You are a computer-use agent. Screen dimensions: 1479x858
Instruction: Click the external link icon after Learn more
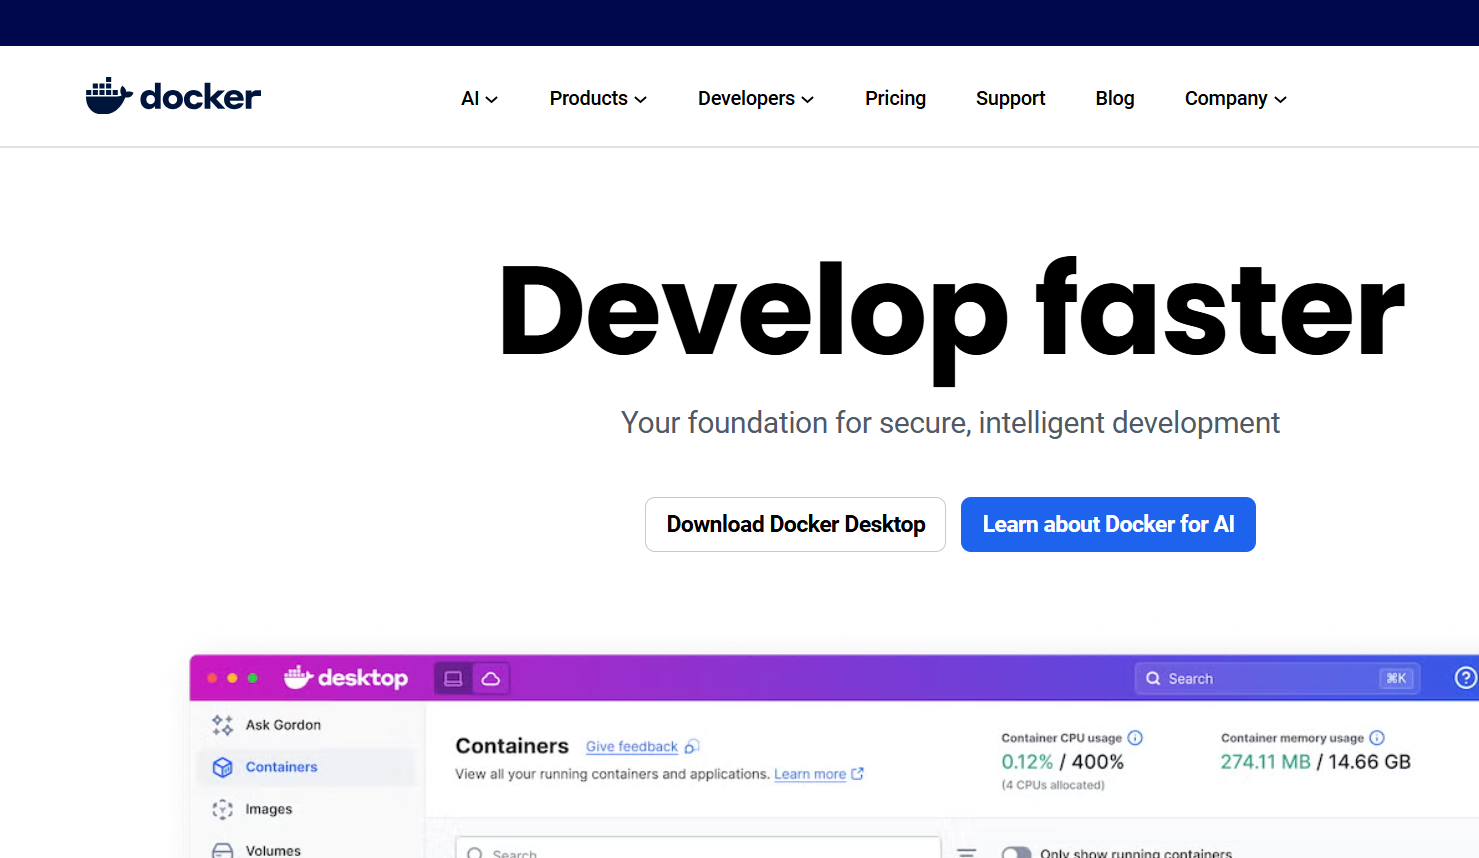click(857, 773)
